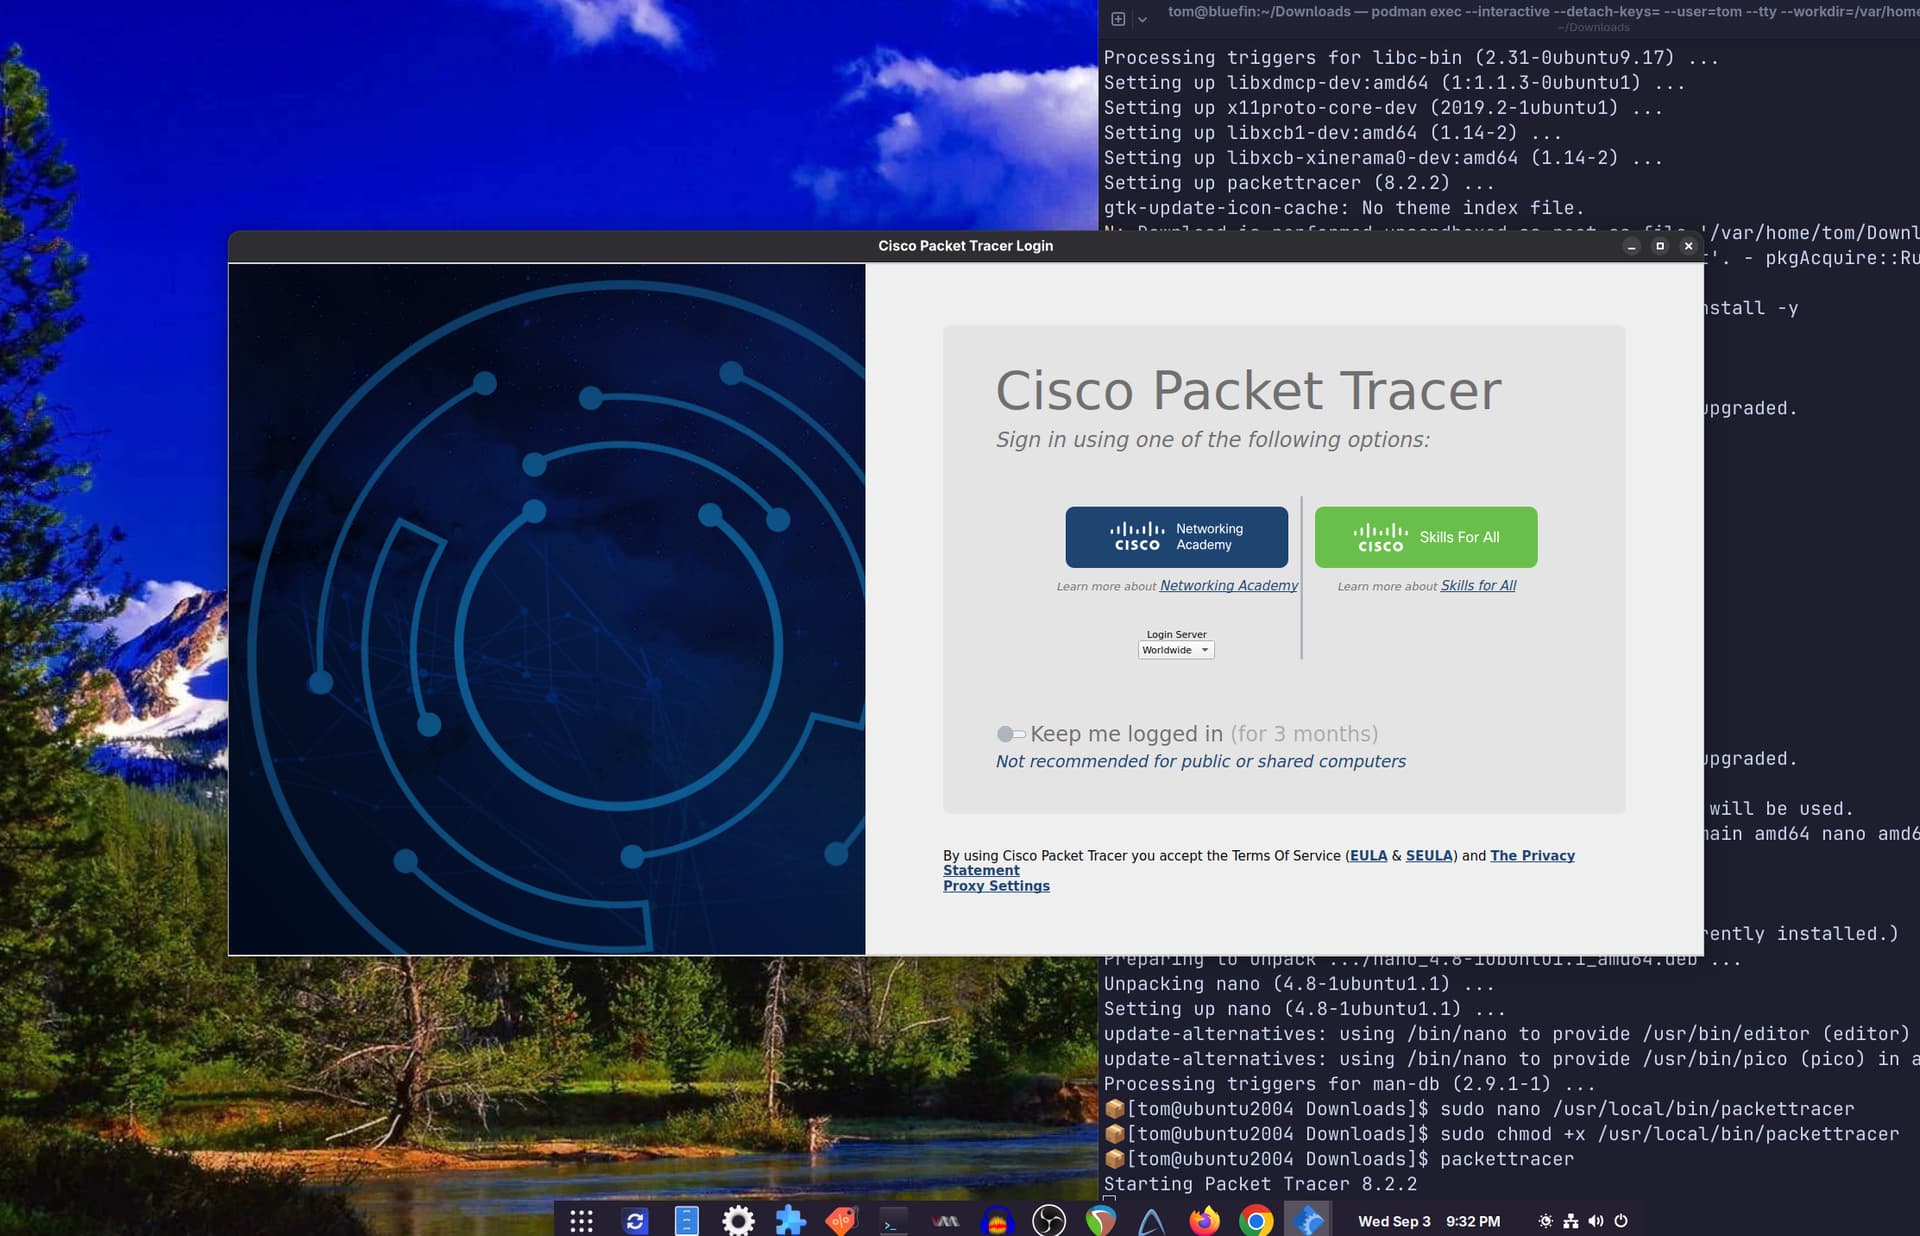The image size is (1920, 1236).
Task: Open OBS Studio from the dock
Action: [x=1048, y=1221]
